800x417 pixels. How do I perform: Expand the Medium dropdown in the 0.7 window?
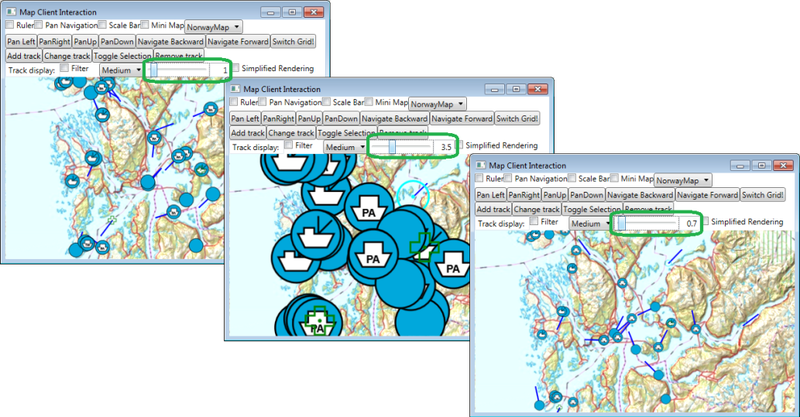590,224
